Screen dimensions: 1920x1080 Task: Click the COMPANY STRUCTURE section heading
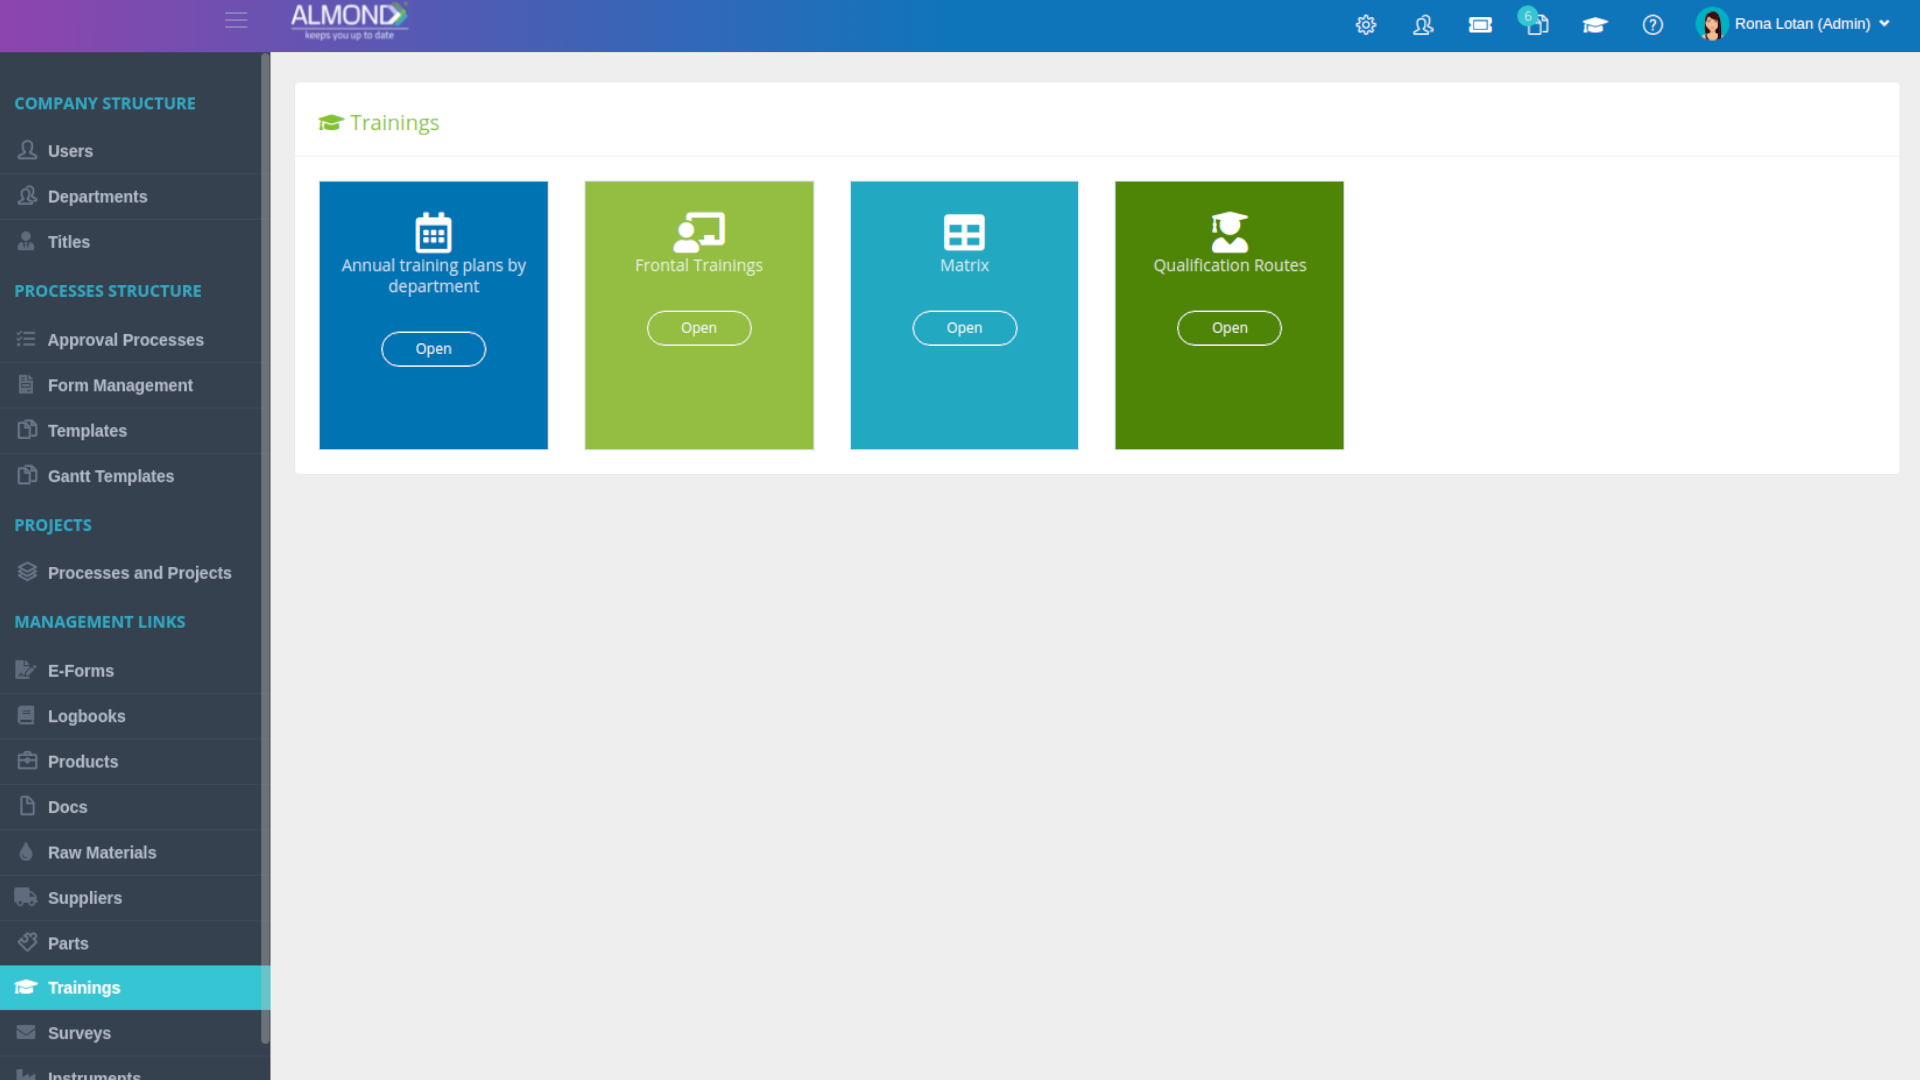[x=105, y=104]
